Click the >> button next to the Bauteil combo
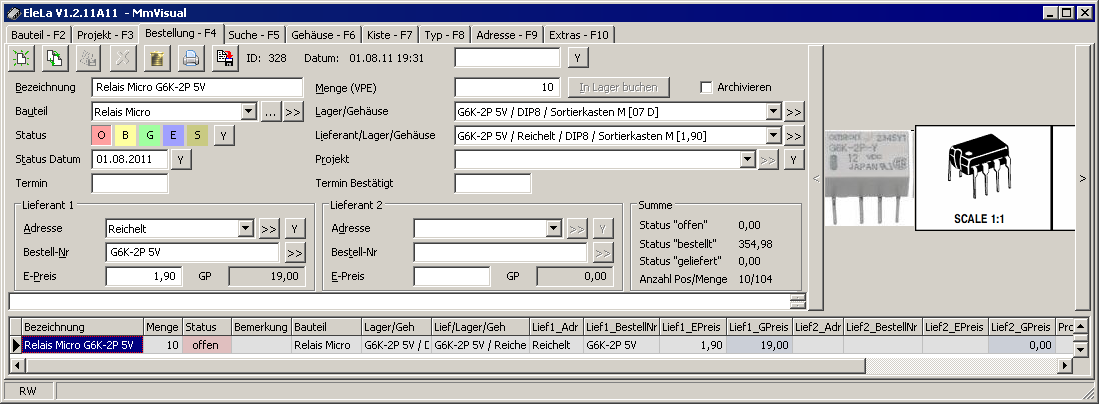Screen dimensions: 1099x404 [293, 112]
